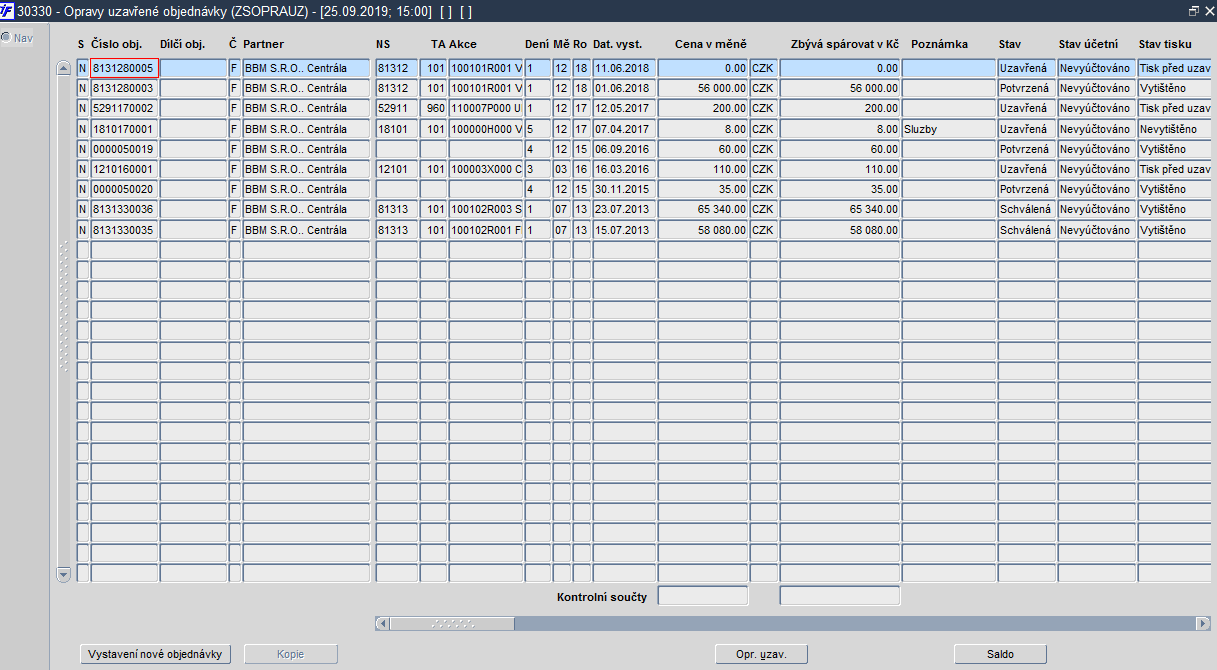Image resolution: width=1217 pixels, height=670 pixels.
Task: Click Stav cell 'Schválená' for order 8131330035
Action: (x=1027, y=230)
